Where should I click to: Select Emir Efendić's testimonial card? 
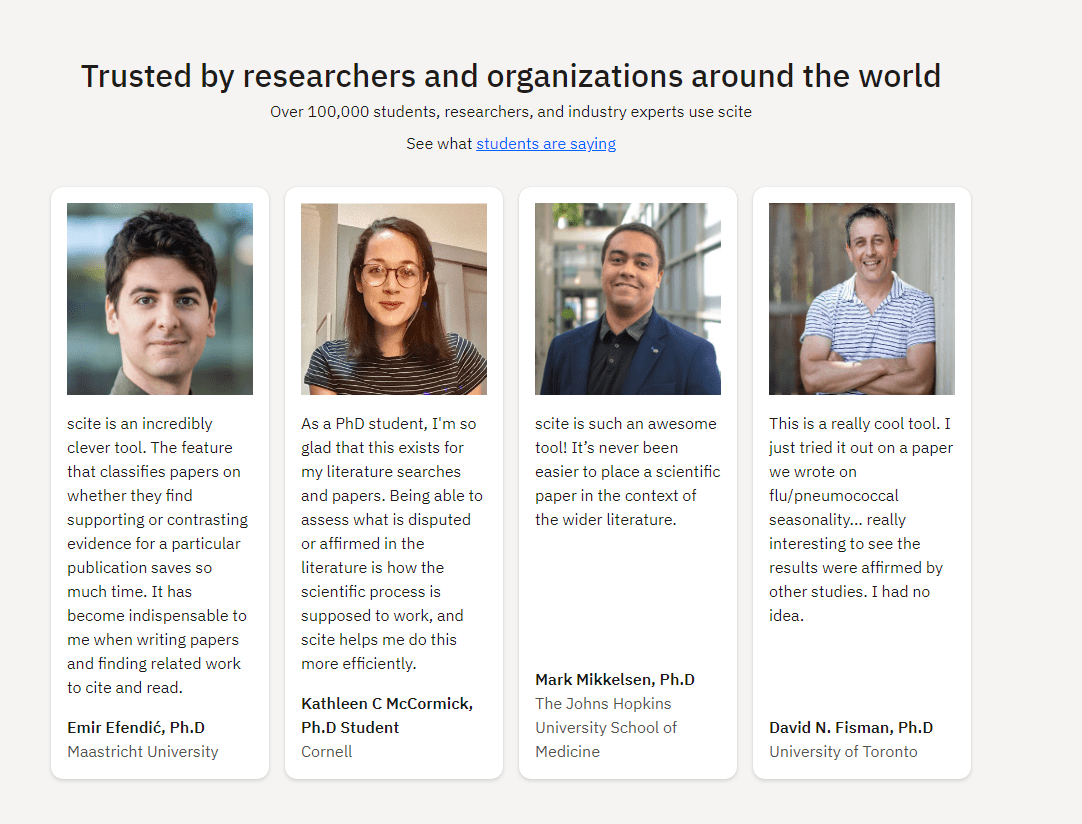[x=159, y=480]
